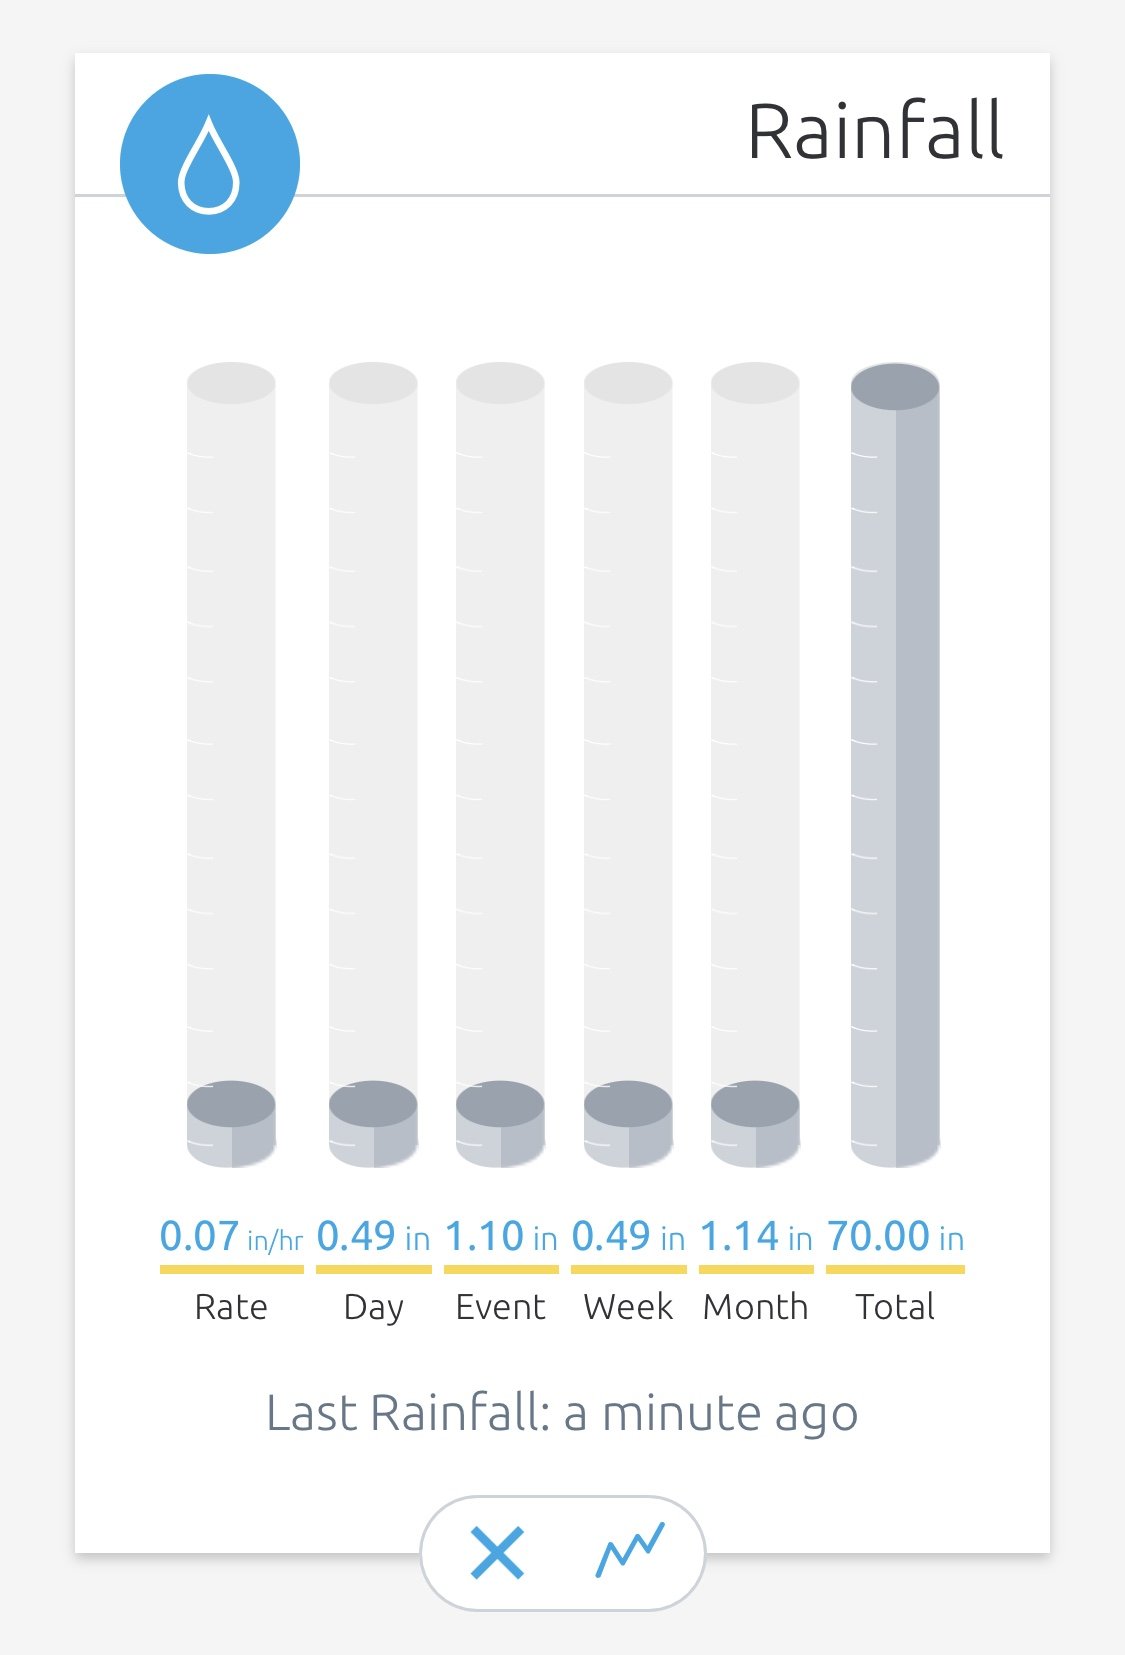
Task: Click the 1.14 in Month value
Action: [755, 1237]
